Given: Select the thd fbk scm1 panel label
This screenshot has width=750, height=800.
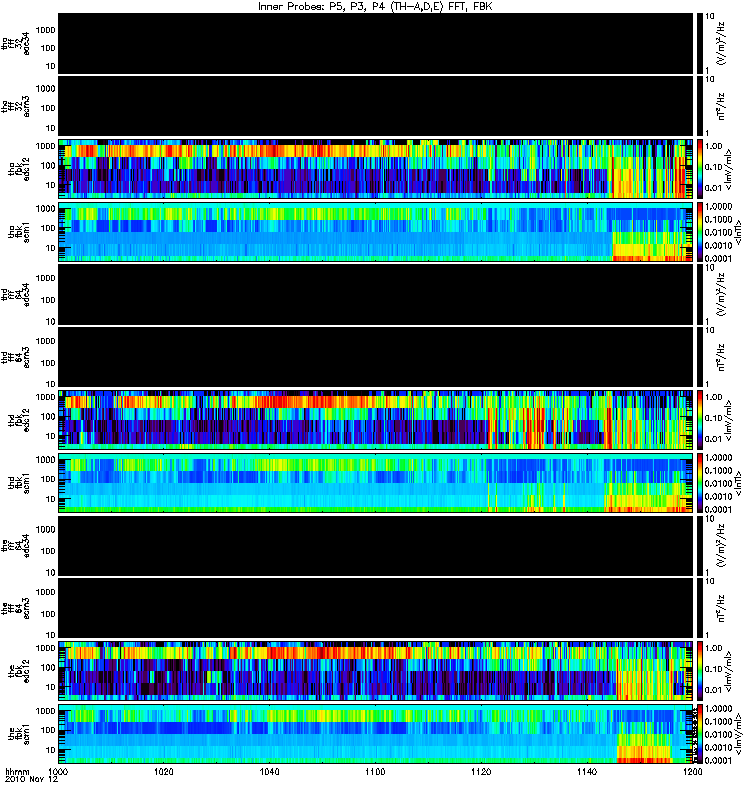Looking at the screenshot, I should (19, 483).
